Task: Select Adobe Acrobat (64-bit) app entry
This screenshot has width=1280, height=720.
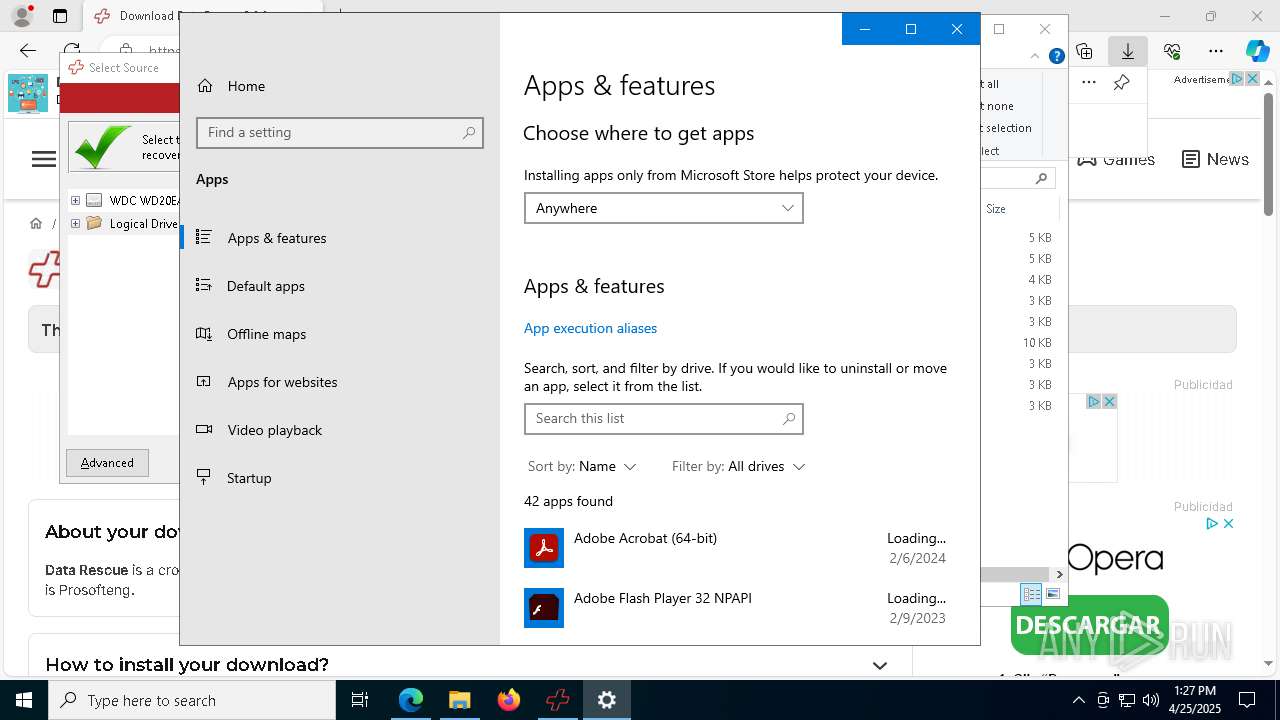Action: [x=735, y=548]
